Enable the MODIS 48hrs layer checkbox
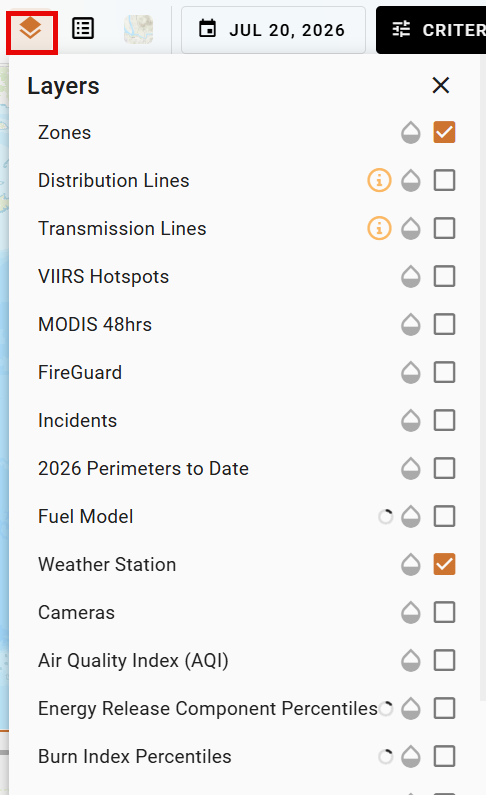Image resolution: width=486 pixels, height=795 pixels. click(444, 324)
